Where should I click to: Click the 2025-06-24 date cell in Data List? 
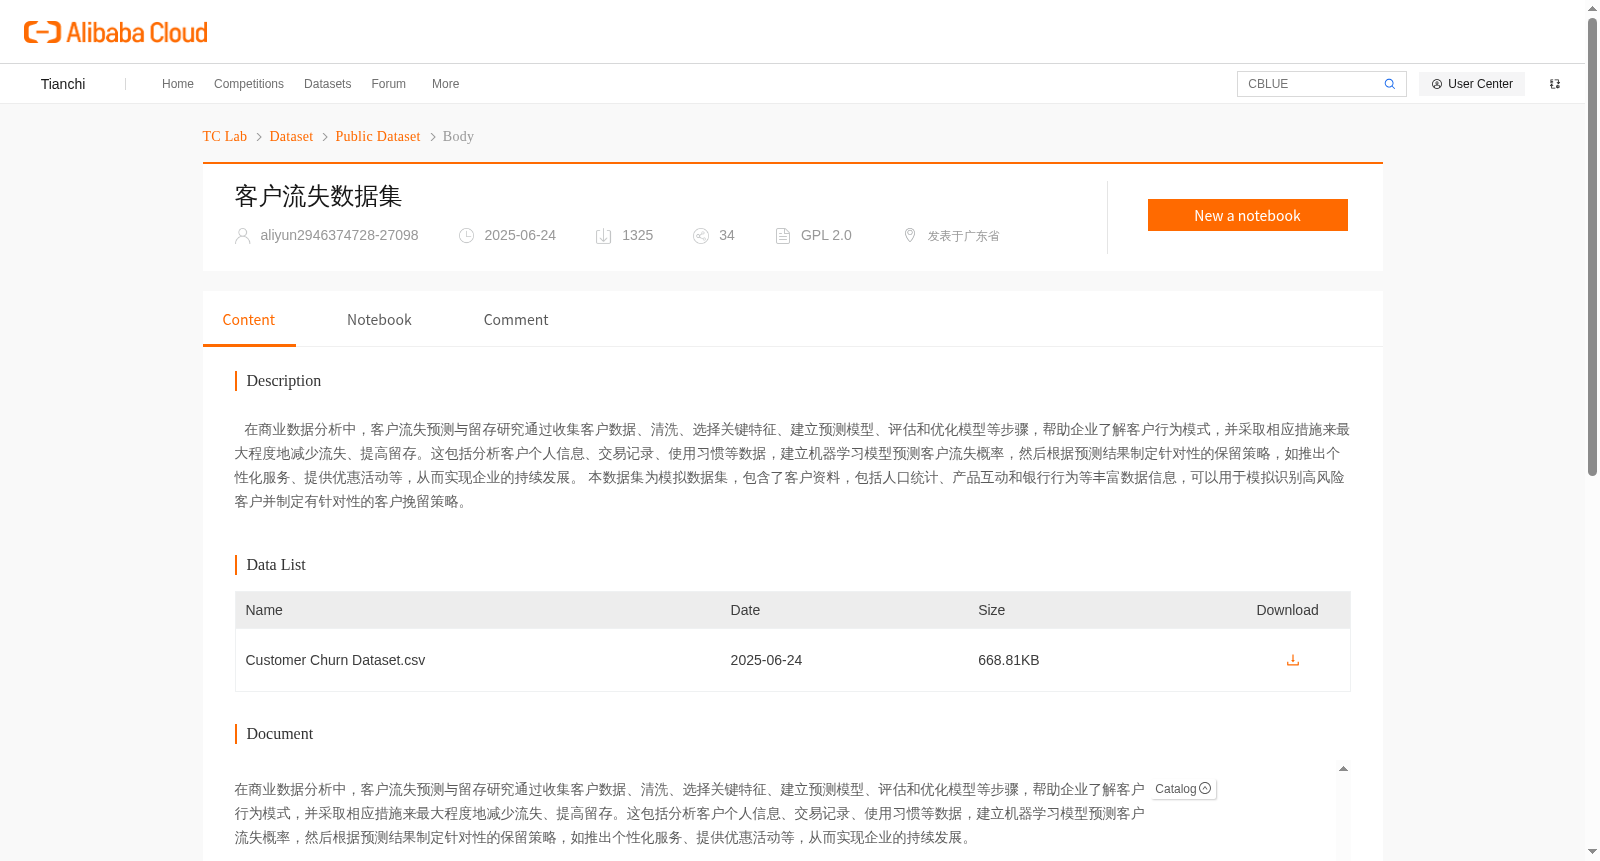point(766,660)
